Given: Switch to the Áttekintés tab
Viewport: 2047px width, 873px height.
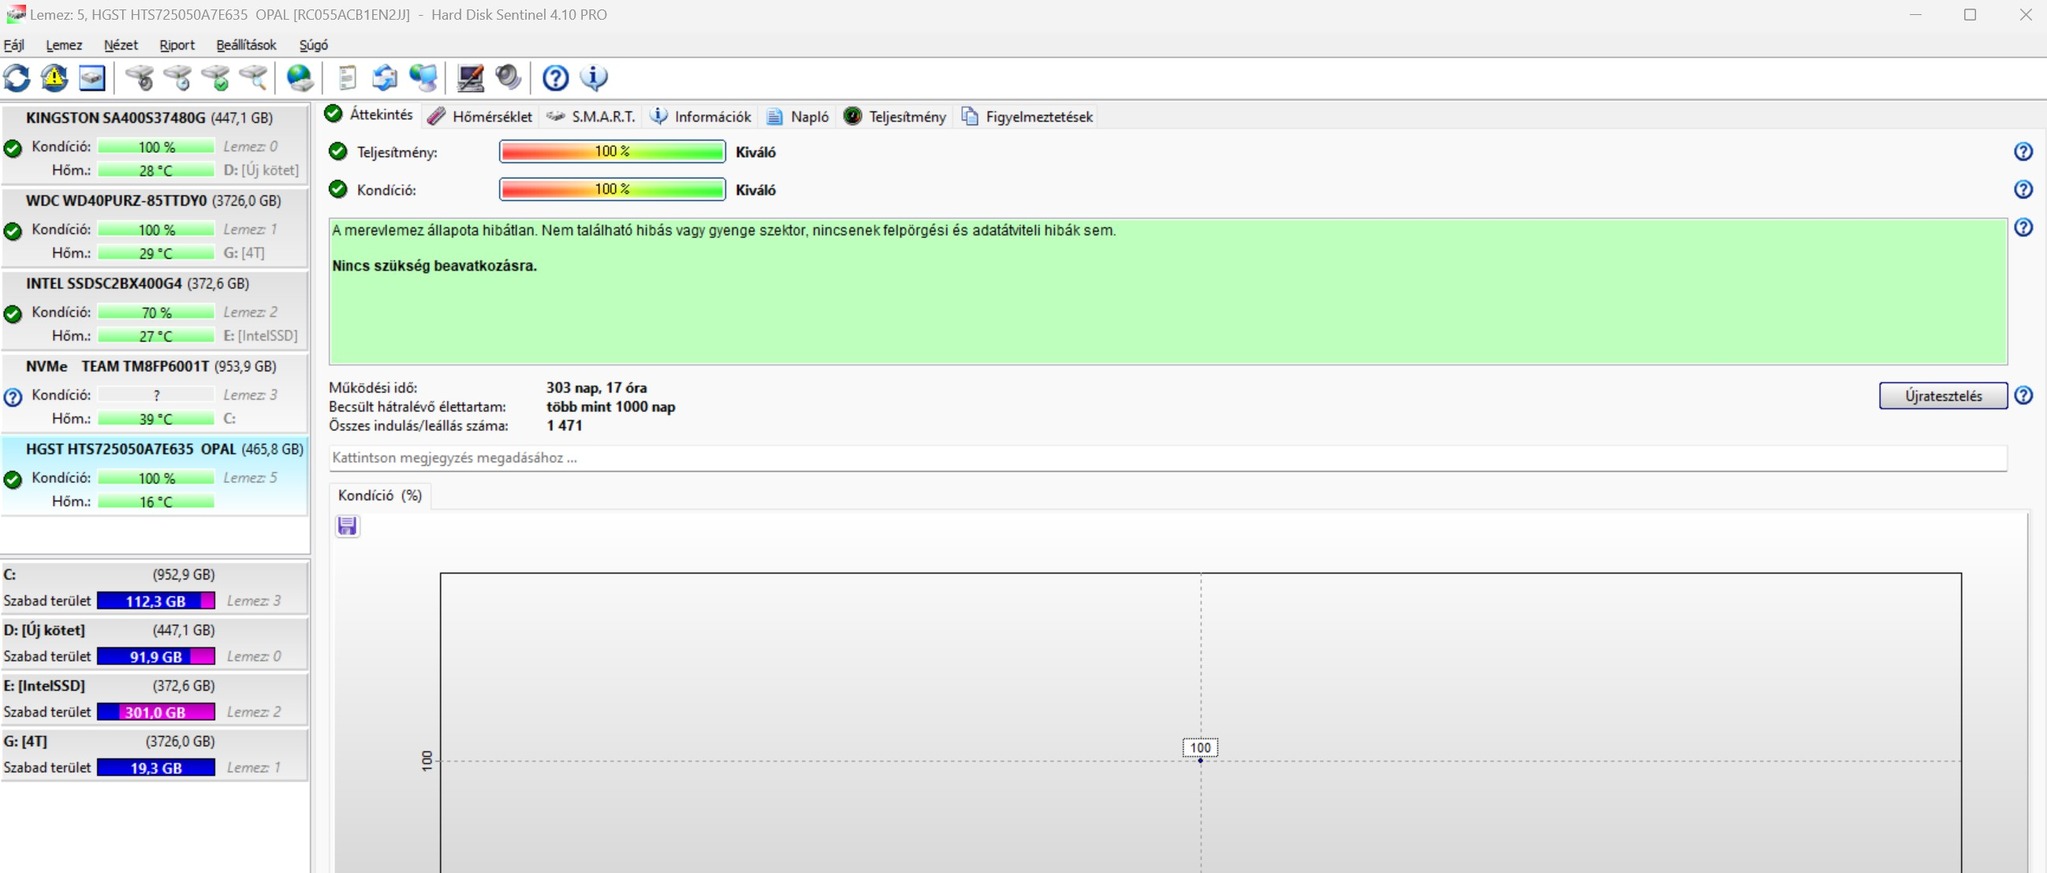Looking at the screenshot, I should click(369, 115).
